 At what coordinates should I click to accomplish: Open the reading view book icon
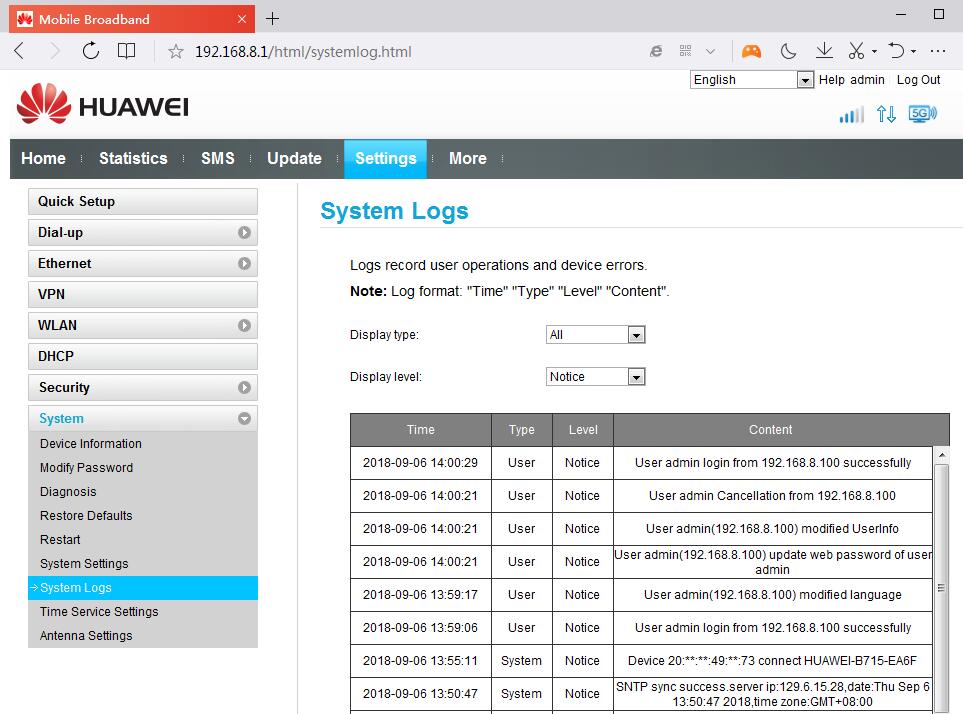coord(126,51)
